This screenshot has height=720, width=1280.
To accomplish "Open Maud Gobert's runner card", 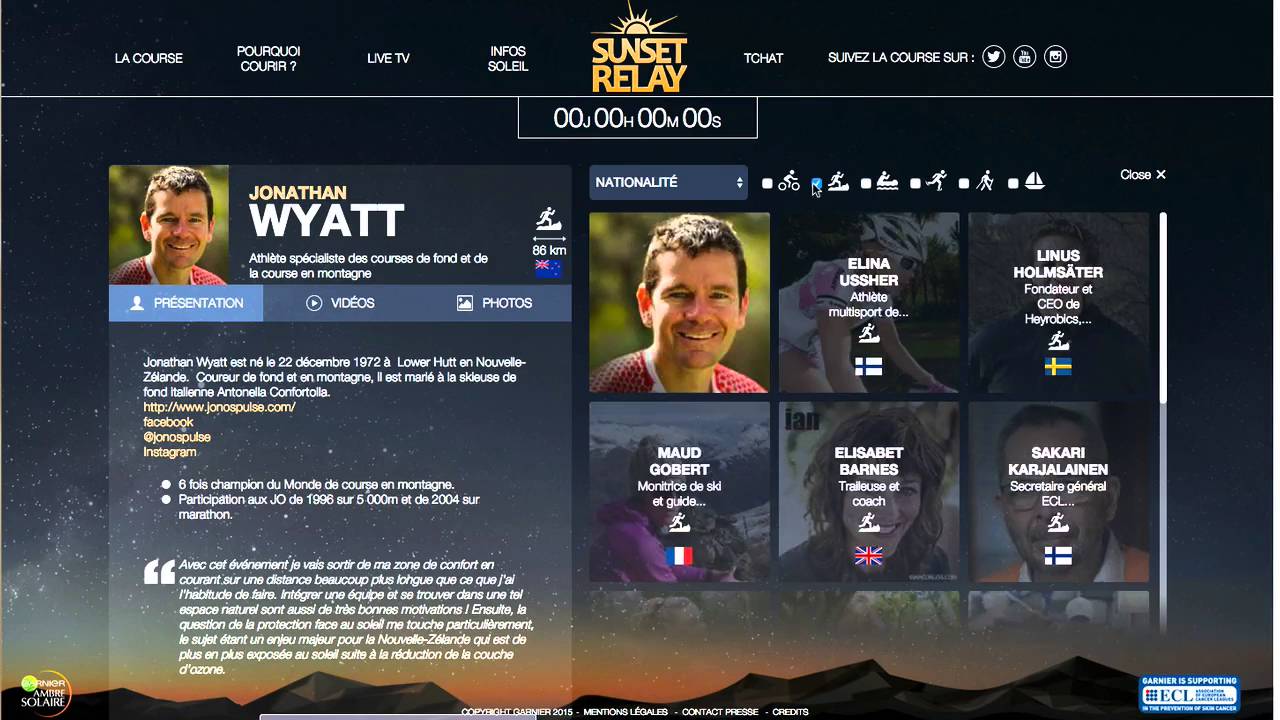I will tap(679, 491).
